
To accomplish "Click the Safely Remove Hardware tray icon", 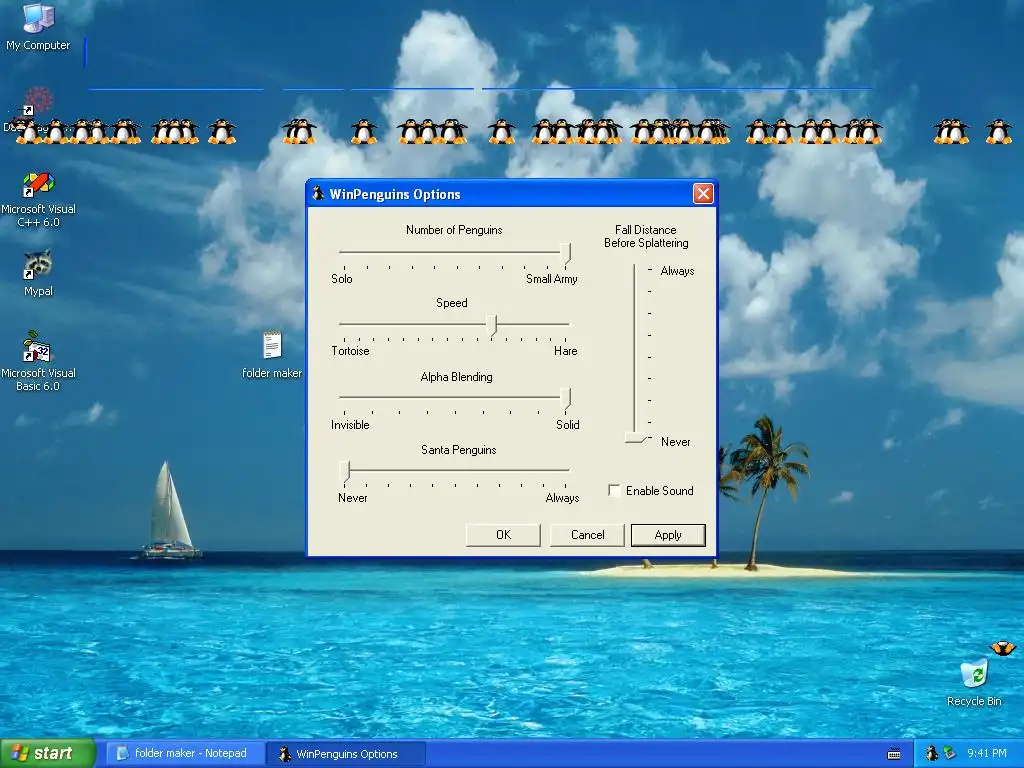I will pos(950,753).
